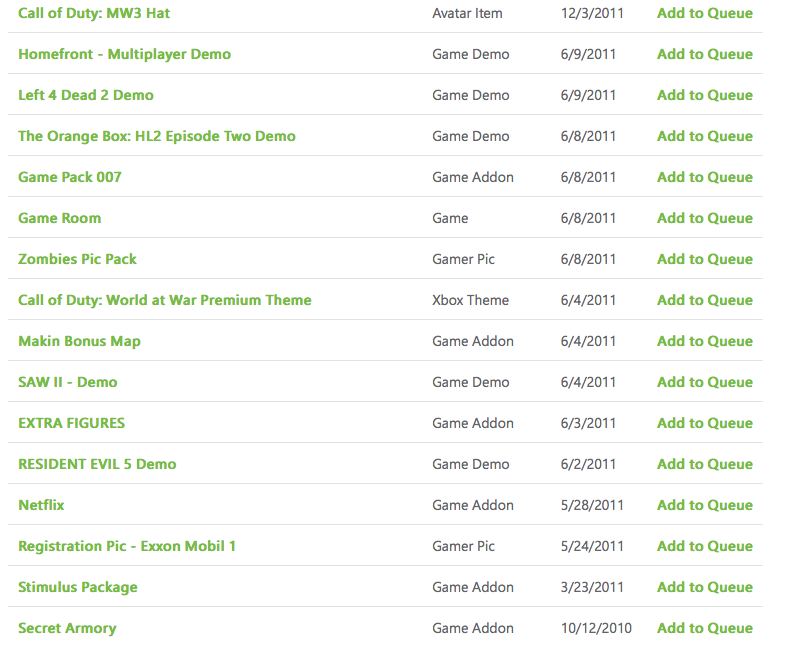The width and height of the screenshot is (793, 646).
Task: Add SAW II - Demo to queue
Action: click(705, 382)
